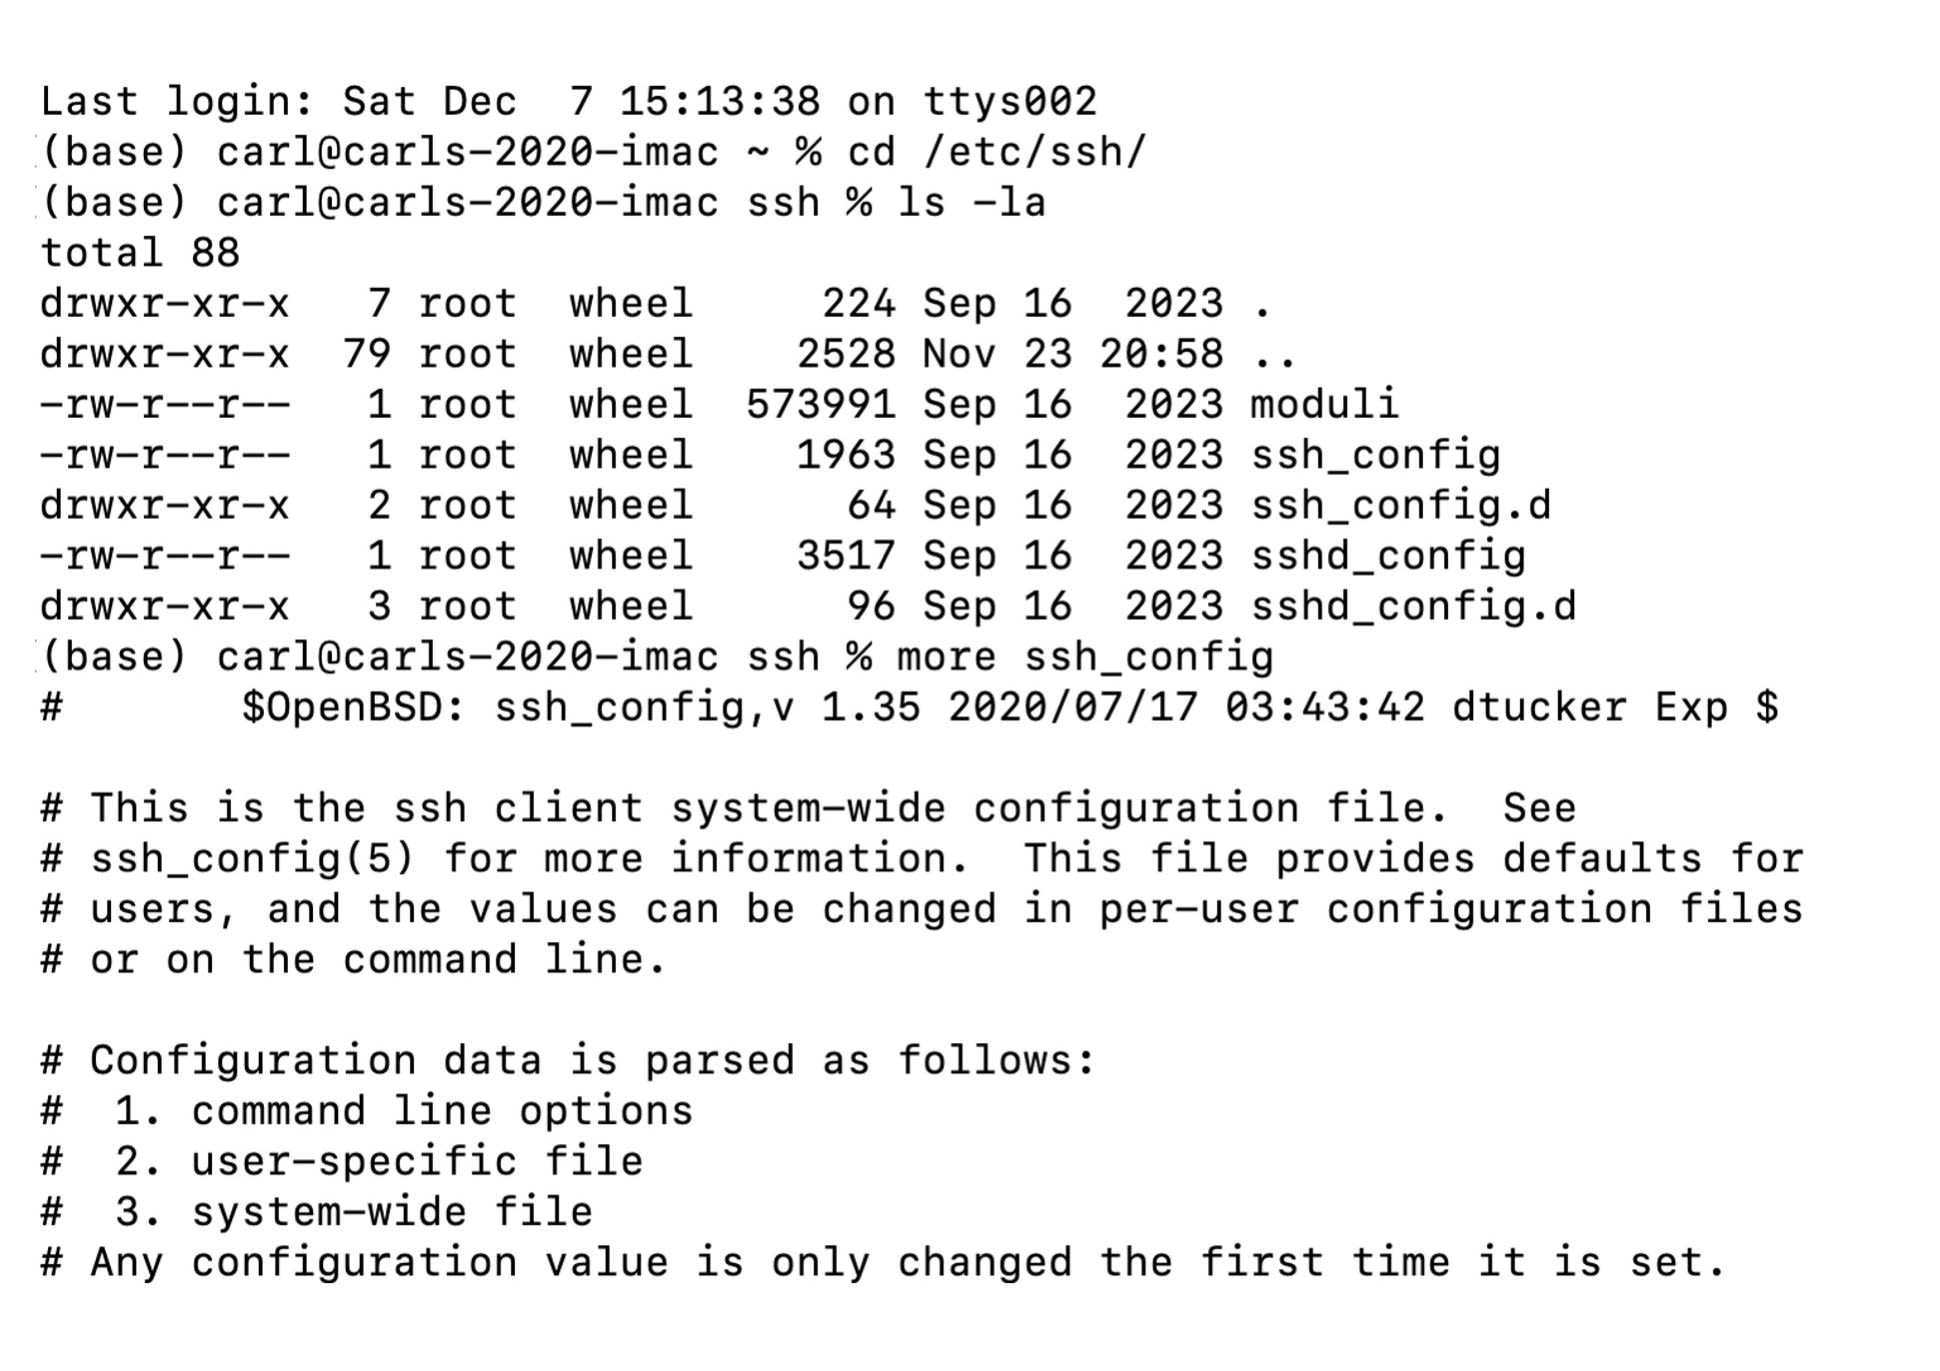The height and width of the screenshot is (1371, 1940).
Task: Click 'Configuration data is parsed as follows' text
Action: pos(592,1060)
